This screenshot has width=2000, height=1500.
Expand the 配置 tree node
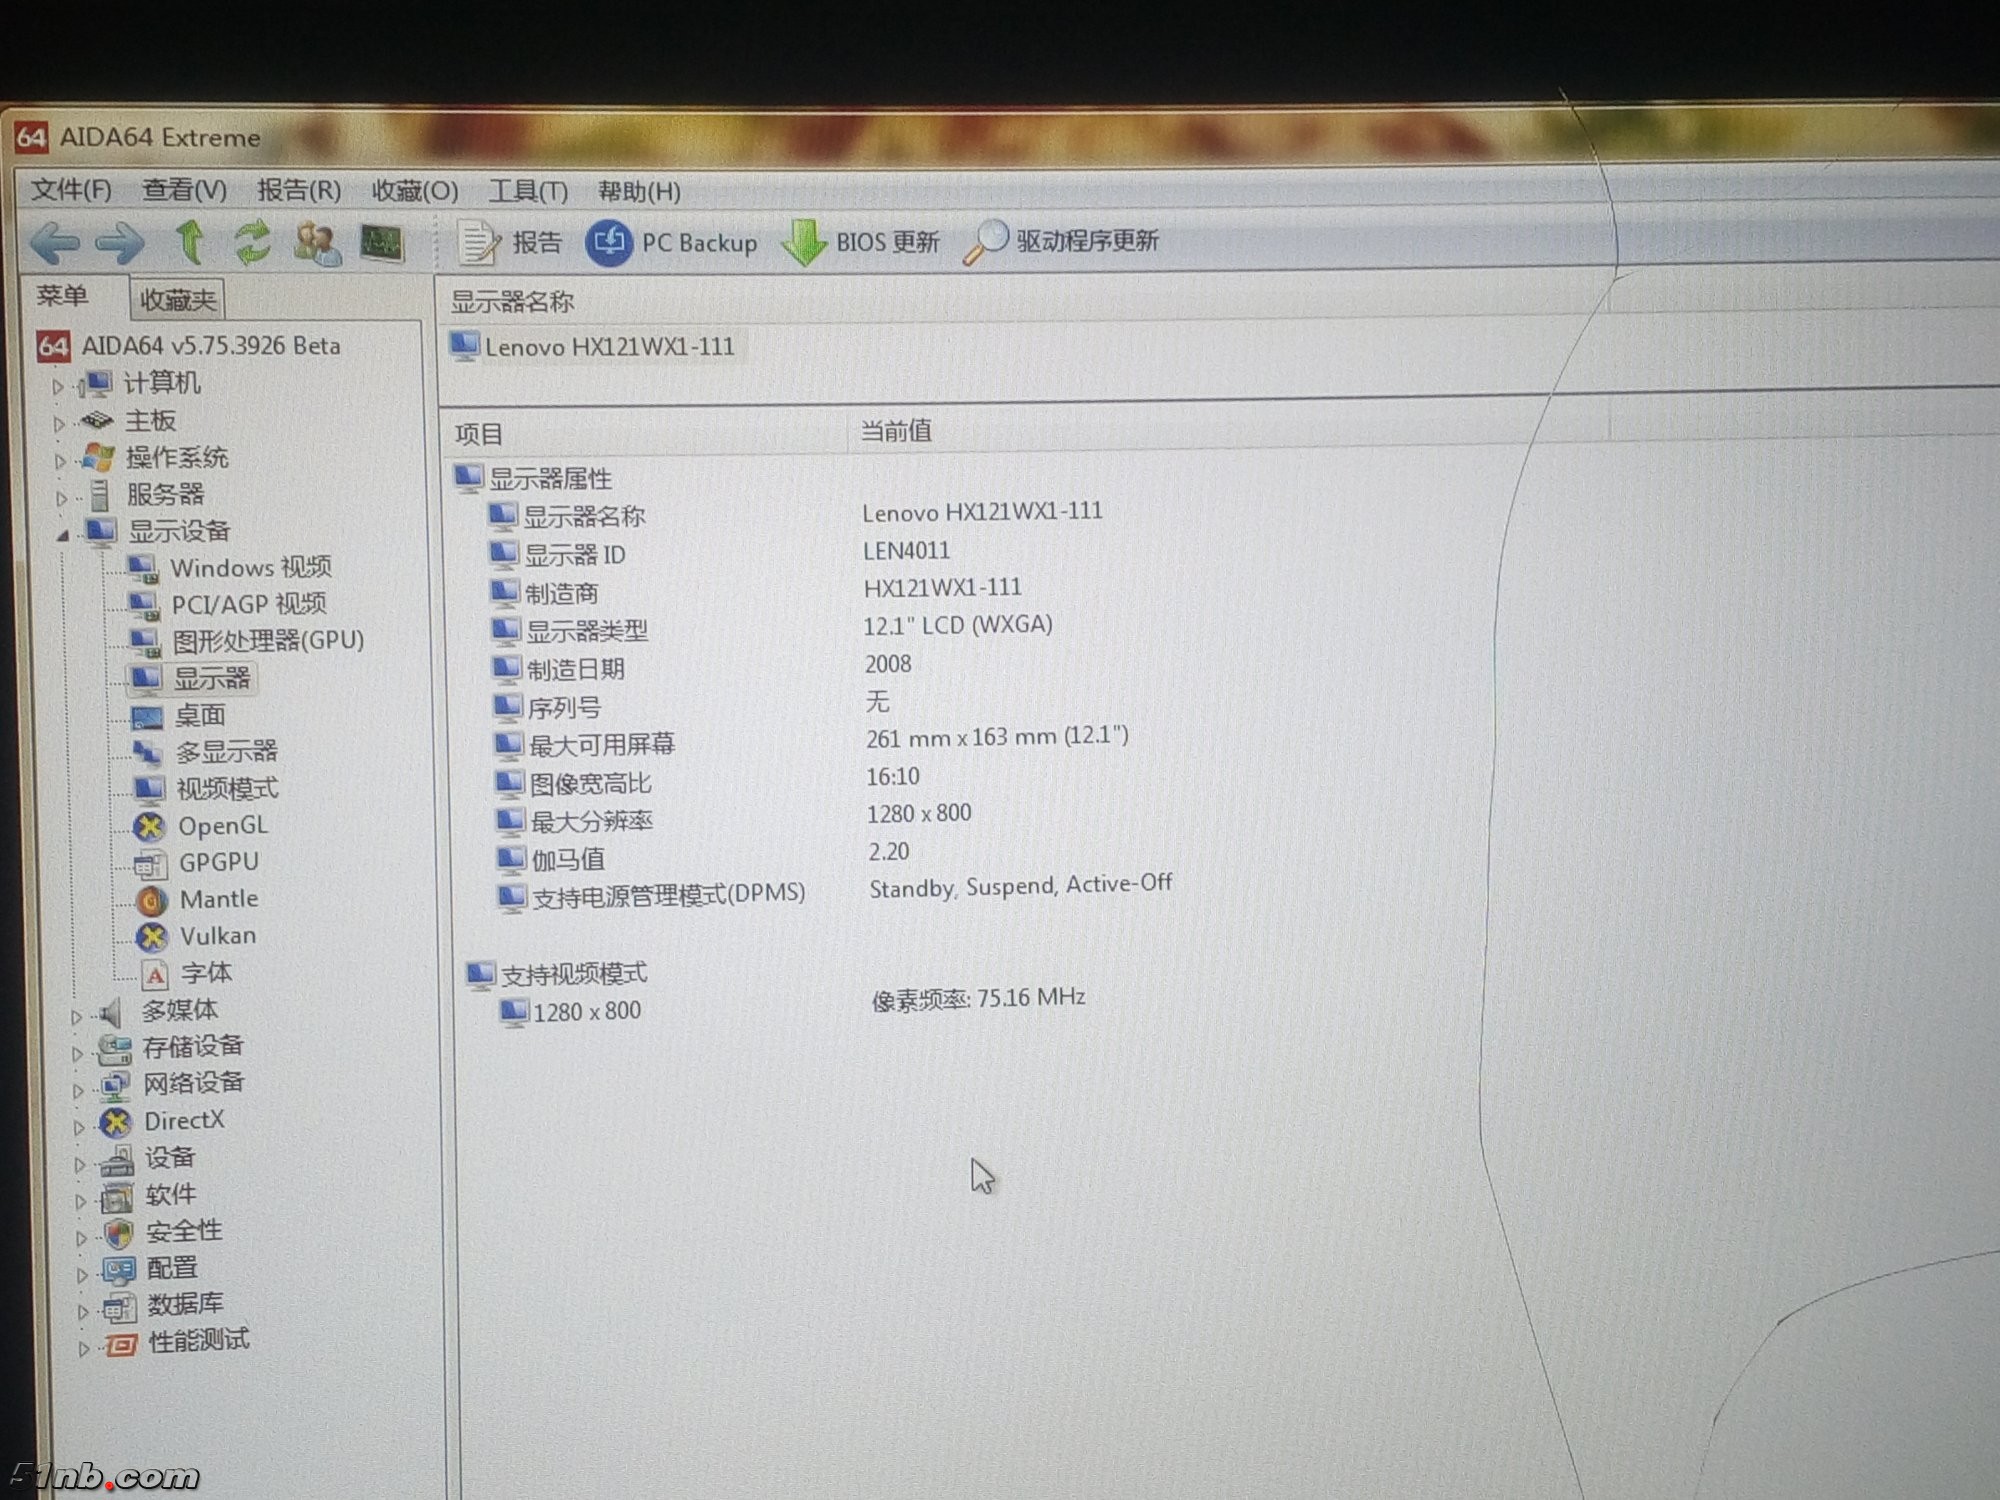pos(82,1275)
